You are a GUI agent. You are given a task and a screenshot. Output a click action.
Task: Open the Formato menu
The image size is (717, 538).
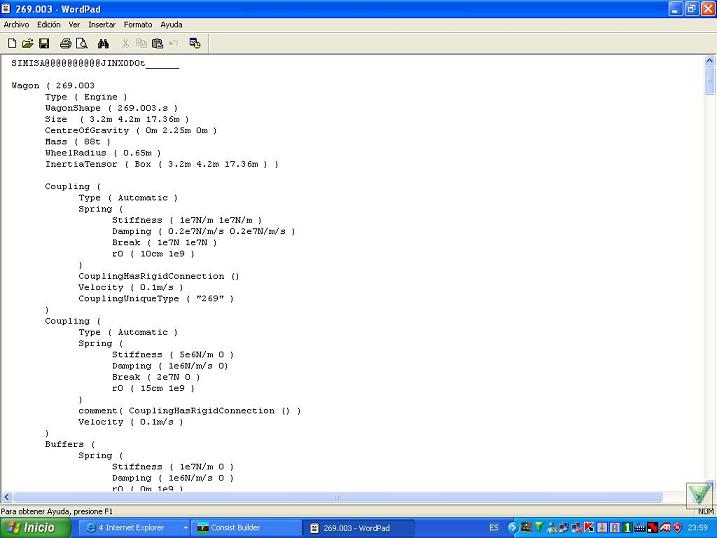pos(137,24)
